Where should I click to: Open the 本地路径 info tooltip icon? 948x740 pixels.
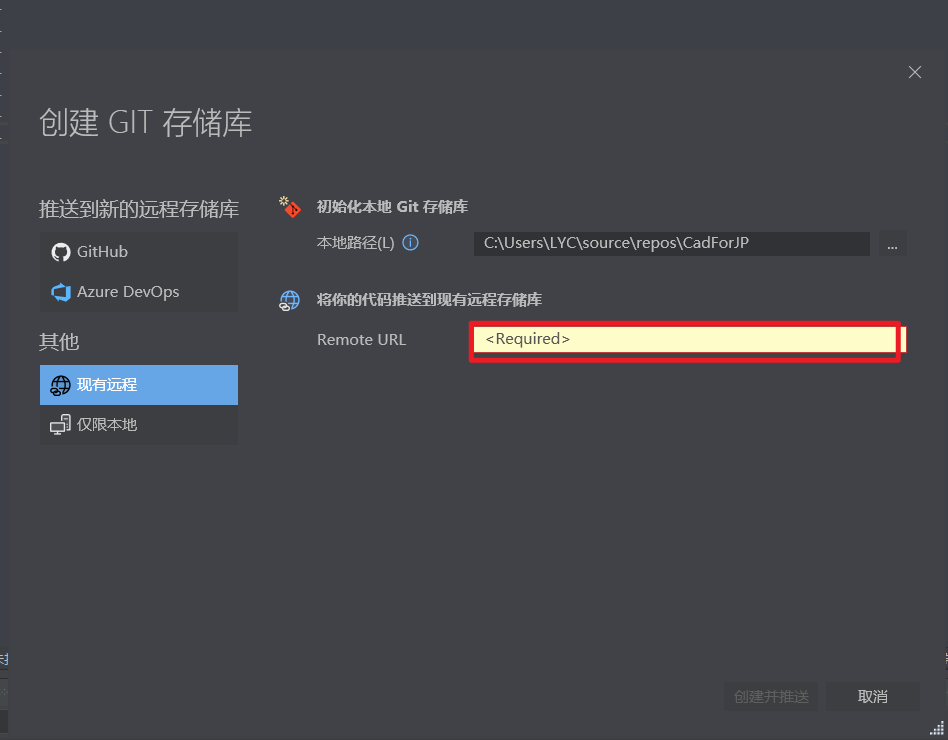coord(410,242)
